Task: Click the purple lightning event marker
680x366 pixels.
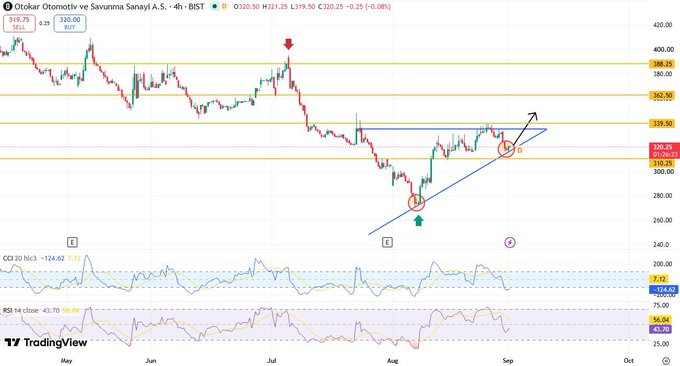Action: [510, 242]
